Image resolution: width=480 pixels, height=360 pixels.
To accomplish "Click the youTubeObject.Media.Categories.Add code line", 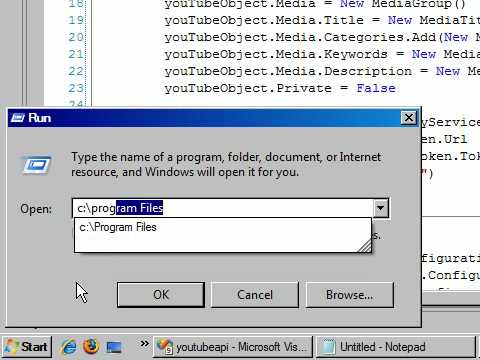I will click(x=322, y=37).
